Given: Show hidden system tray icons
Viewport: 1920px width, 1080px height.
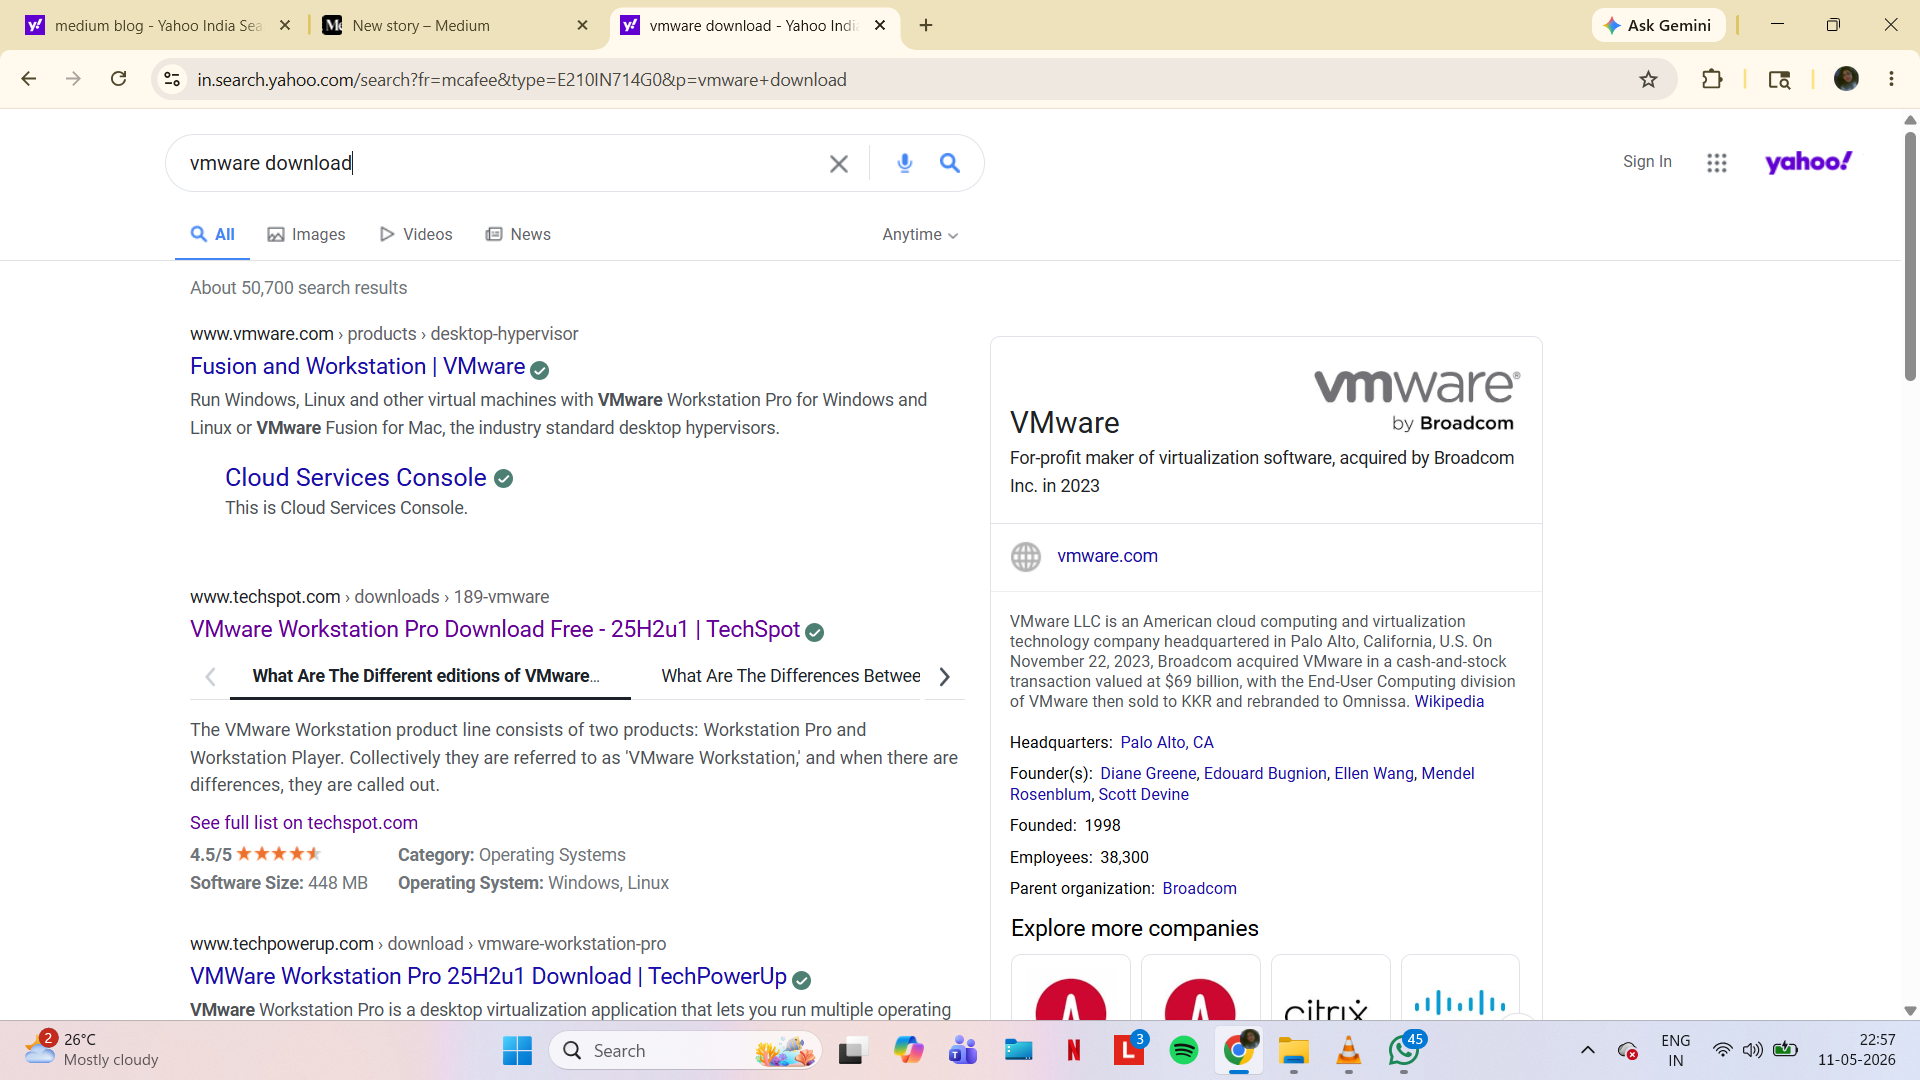Looking at the screenshot, I should pyautogui.click(x=1587, y=1050).
